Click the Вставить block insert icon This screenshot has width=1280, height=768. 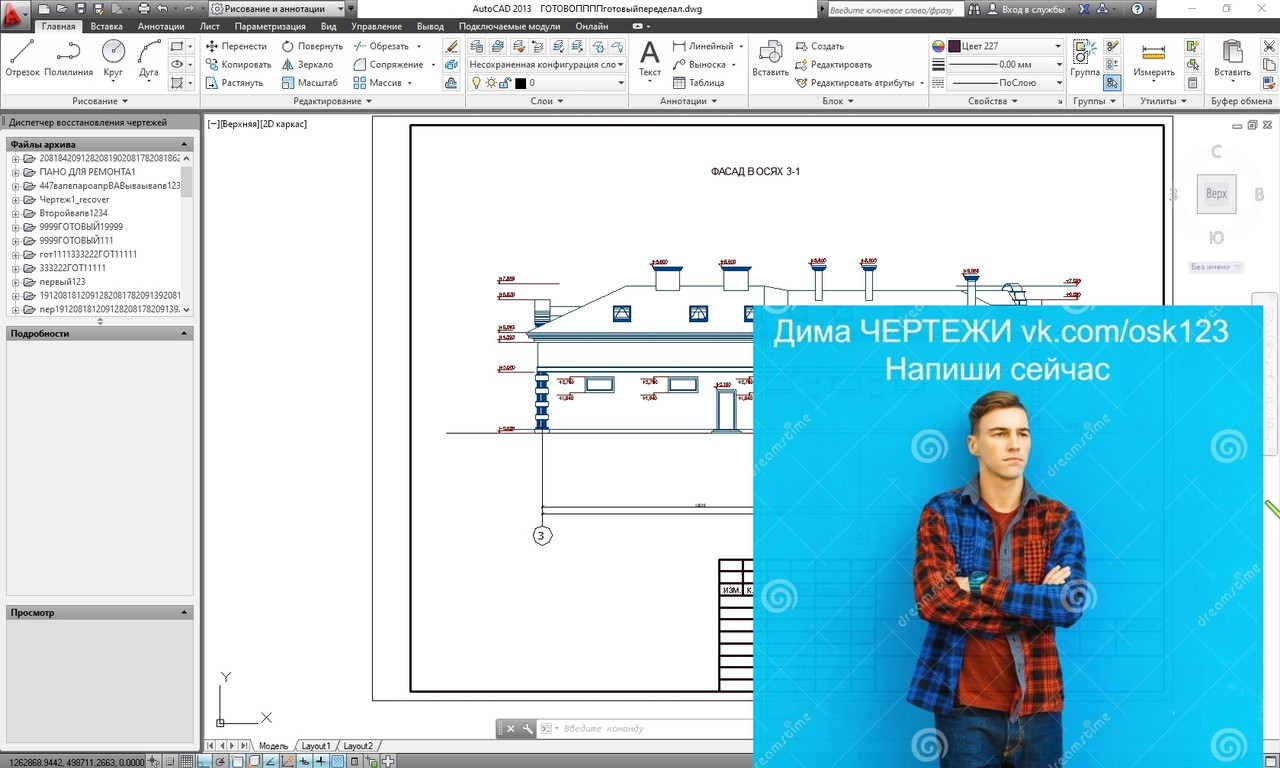point(770,58)
